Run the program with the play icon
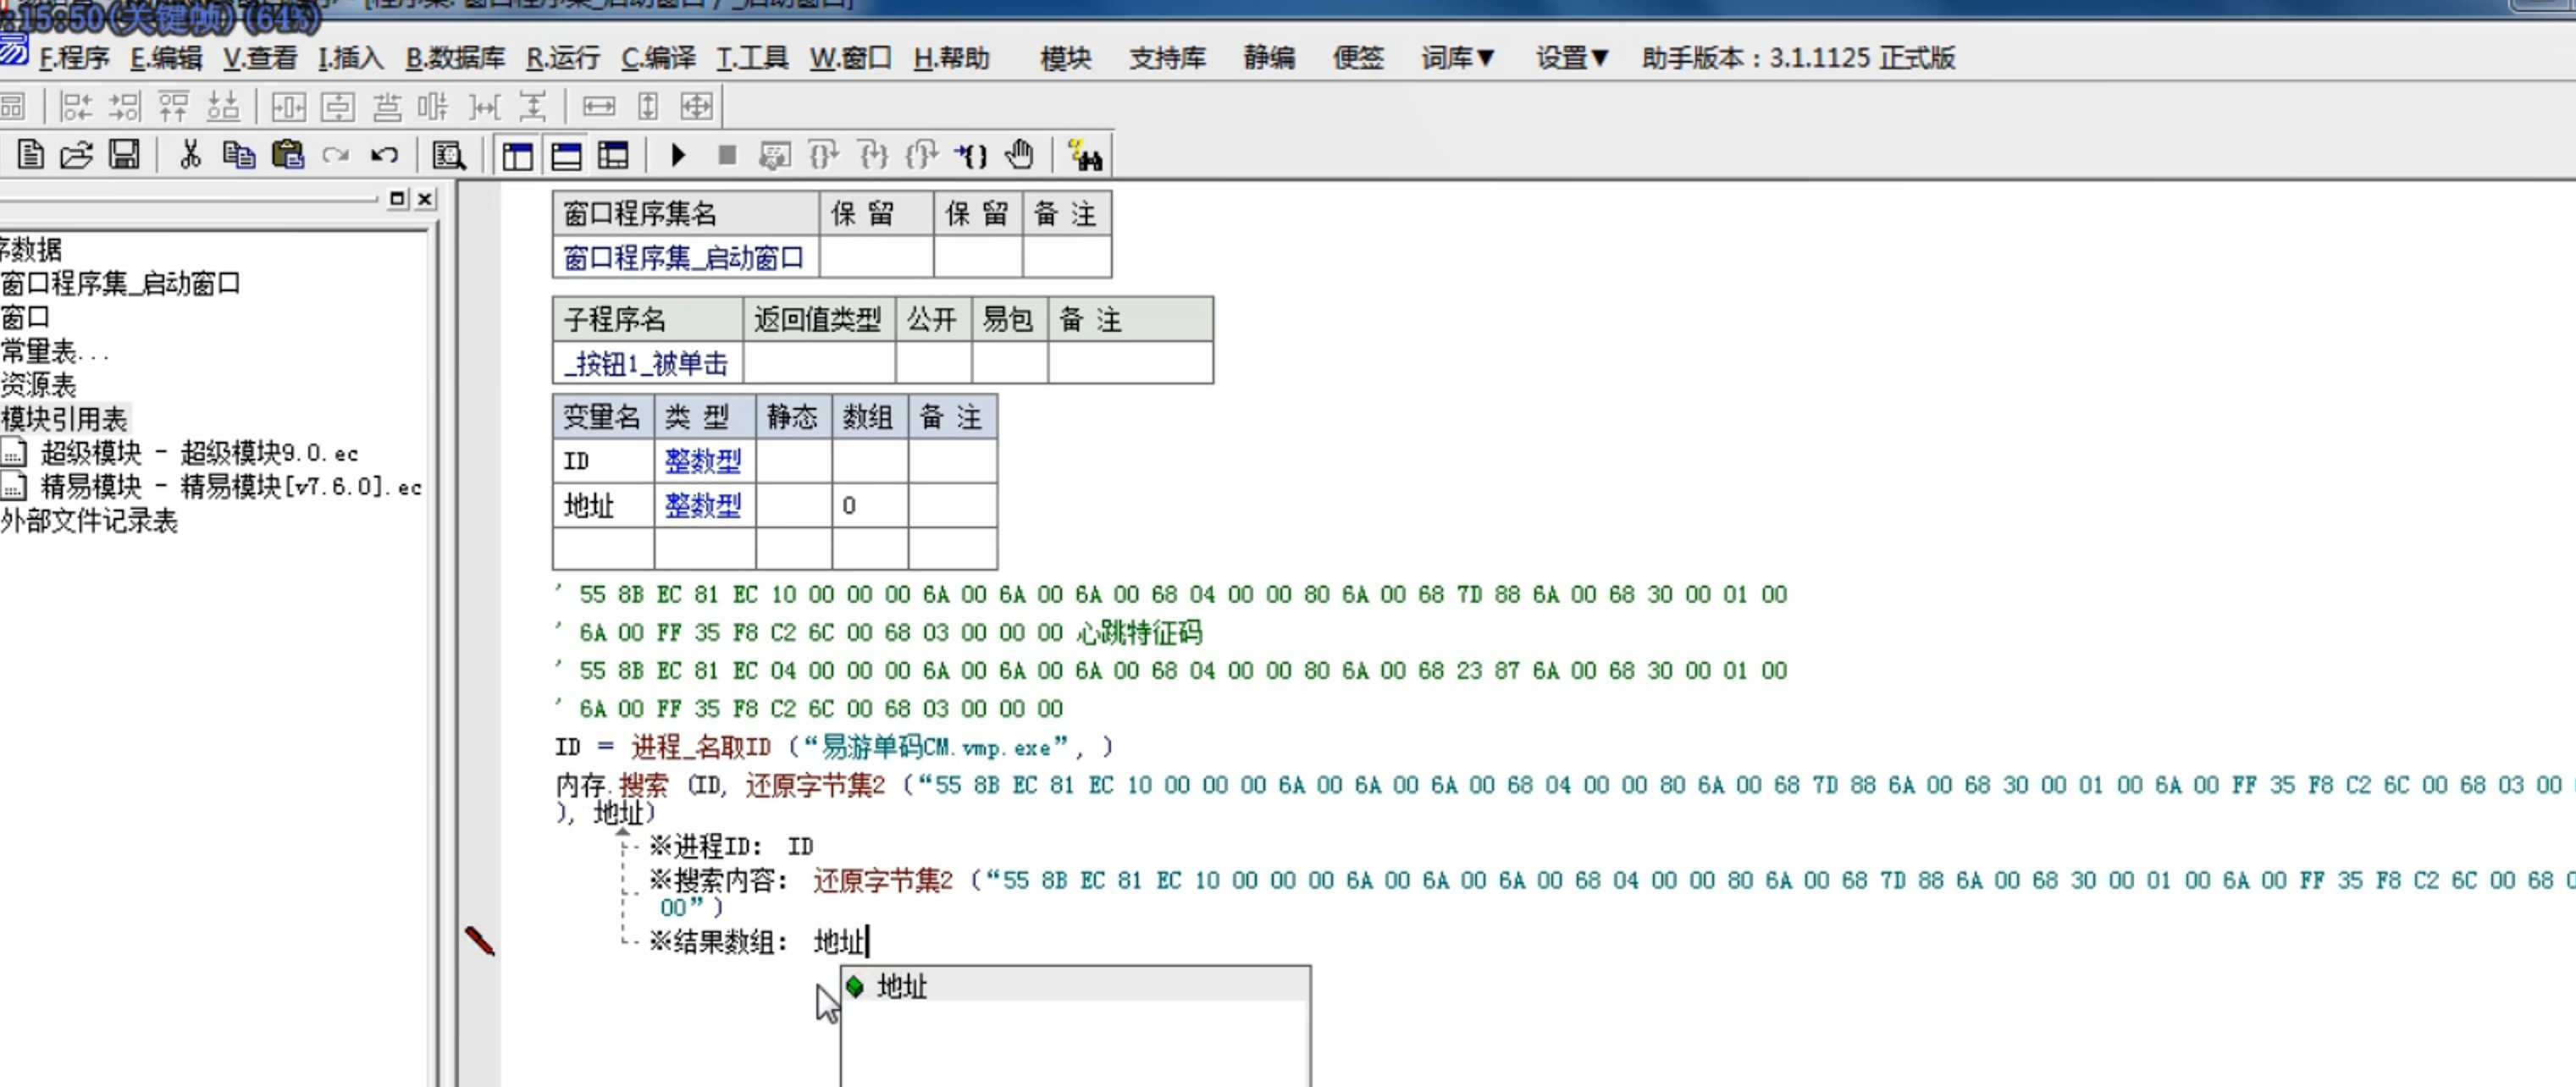The image size is (2576, 1087). [x=678, y=156]
